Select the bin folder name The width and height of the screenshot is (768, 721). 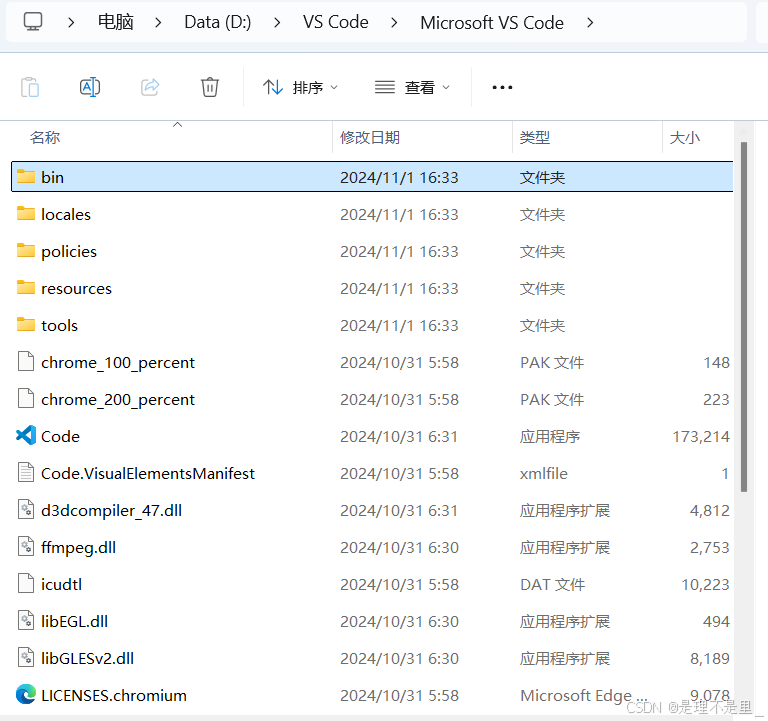(x=52, y=177)
